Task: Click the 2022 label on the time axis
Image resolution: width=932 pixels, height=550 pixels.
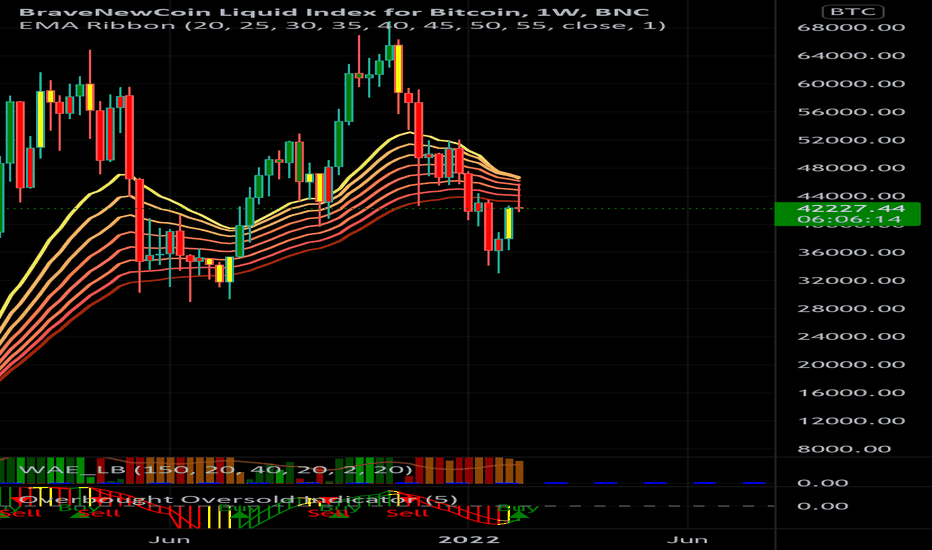Action: (468, 539)
